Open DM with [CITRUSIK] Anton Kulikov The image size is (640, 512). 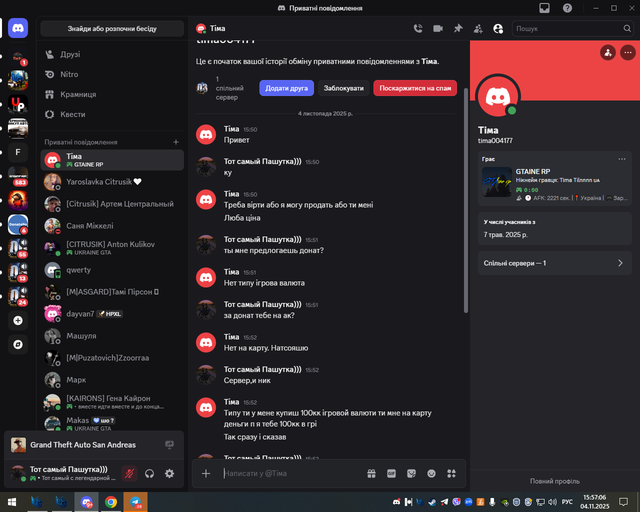coord(112,248)
